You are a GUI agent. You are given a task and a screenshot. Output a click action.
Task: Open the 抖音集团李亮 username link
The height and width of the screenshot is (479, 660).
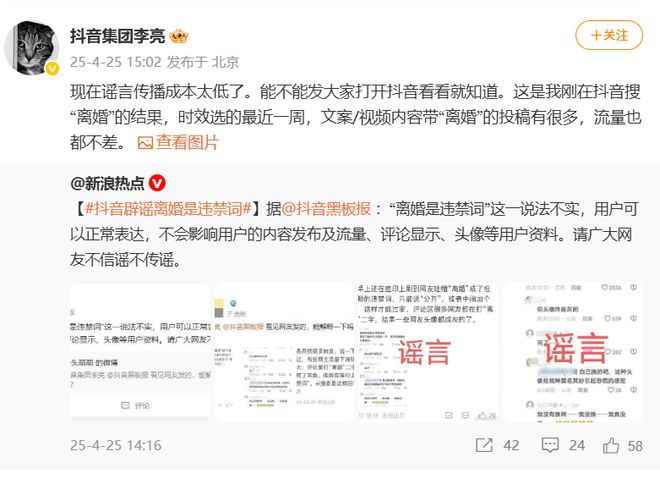117,36
